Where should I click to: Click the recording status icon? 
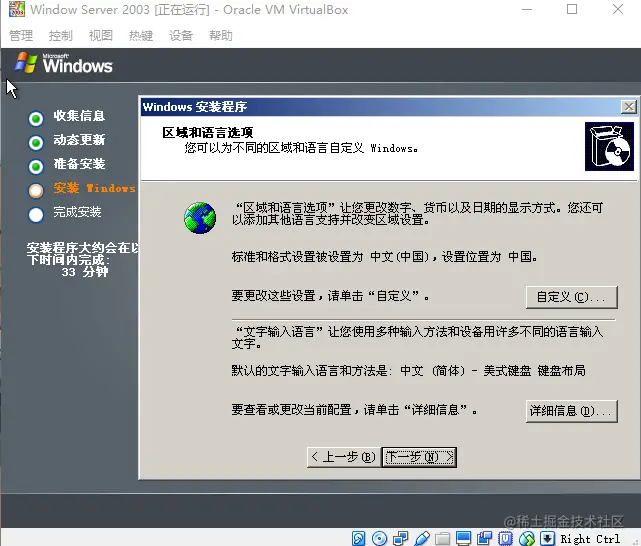484,538
